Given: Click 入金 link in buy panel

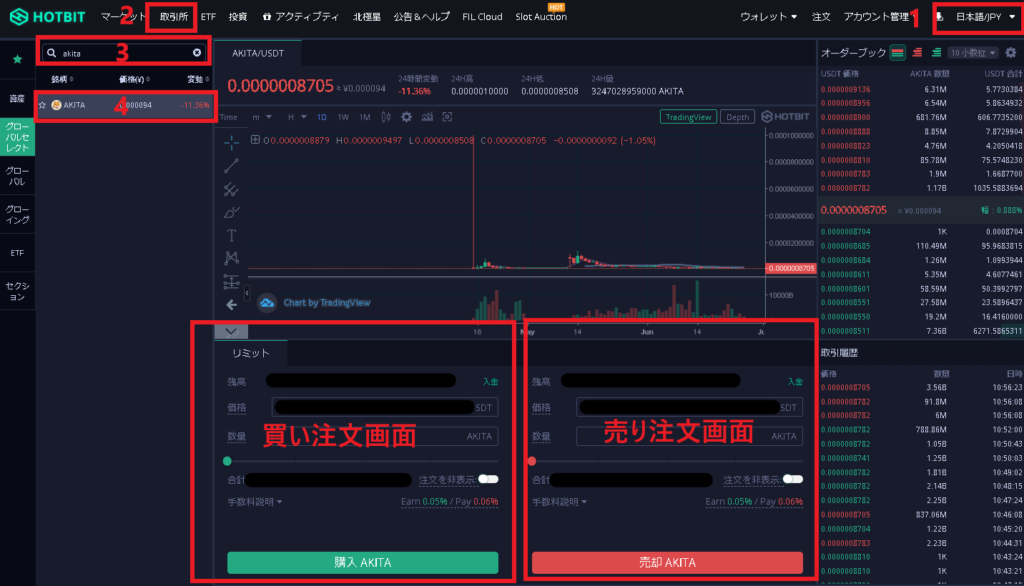Looking at the screenshot, I should coord(490,382).
